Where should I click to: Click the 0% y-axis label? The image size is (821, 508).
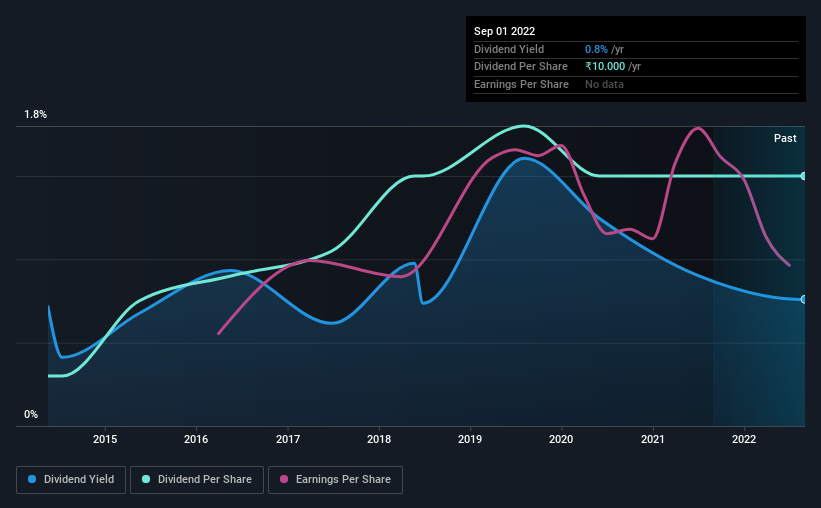(31, 414)
